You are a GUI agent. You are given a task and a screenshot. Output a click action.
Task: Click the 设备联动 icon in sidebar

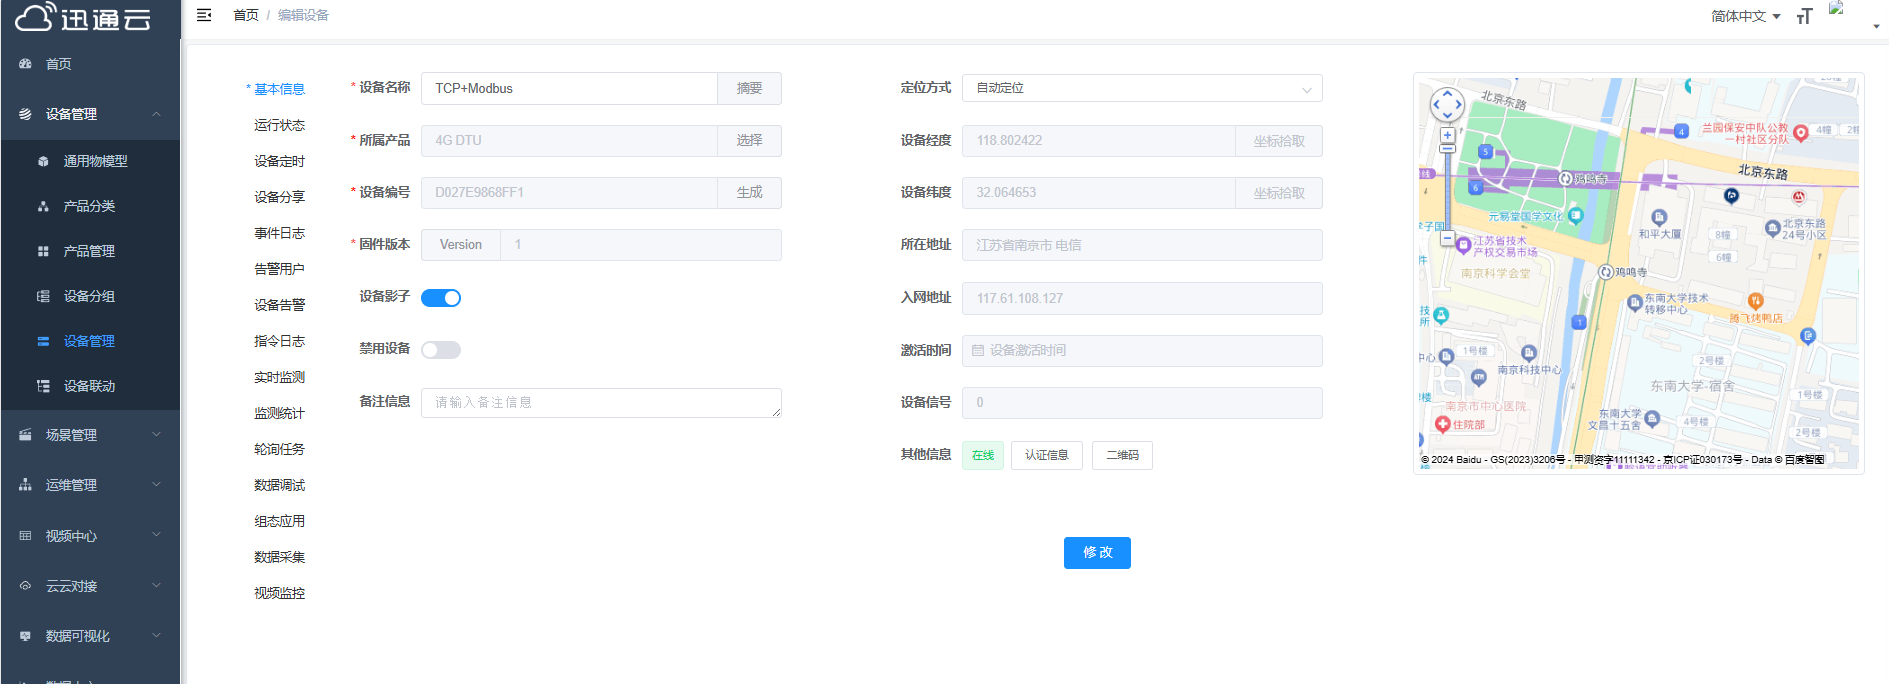(x=43, y=386)
